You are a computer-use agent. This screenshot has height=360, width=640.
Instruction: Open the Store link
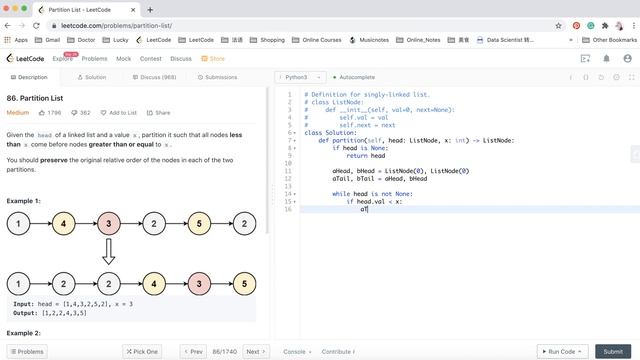click(x=213, y=59)
